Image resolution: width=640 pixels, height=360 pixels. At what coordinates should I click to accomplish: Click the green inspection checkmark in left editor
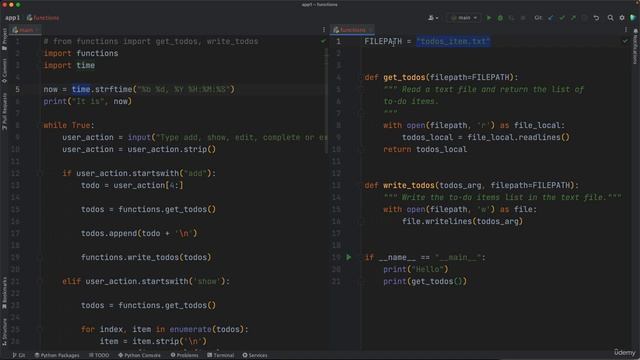tap(323, 41)
